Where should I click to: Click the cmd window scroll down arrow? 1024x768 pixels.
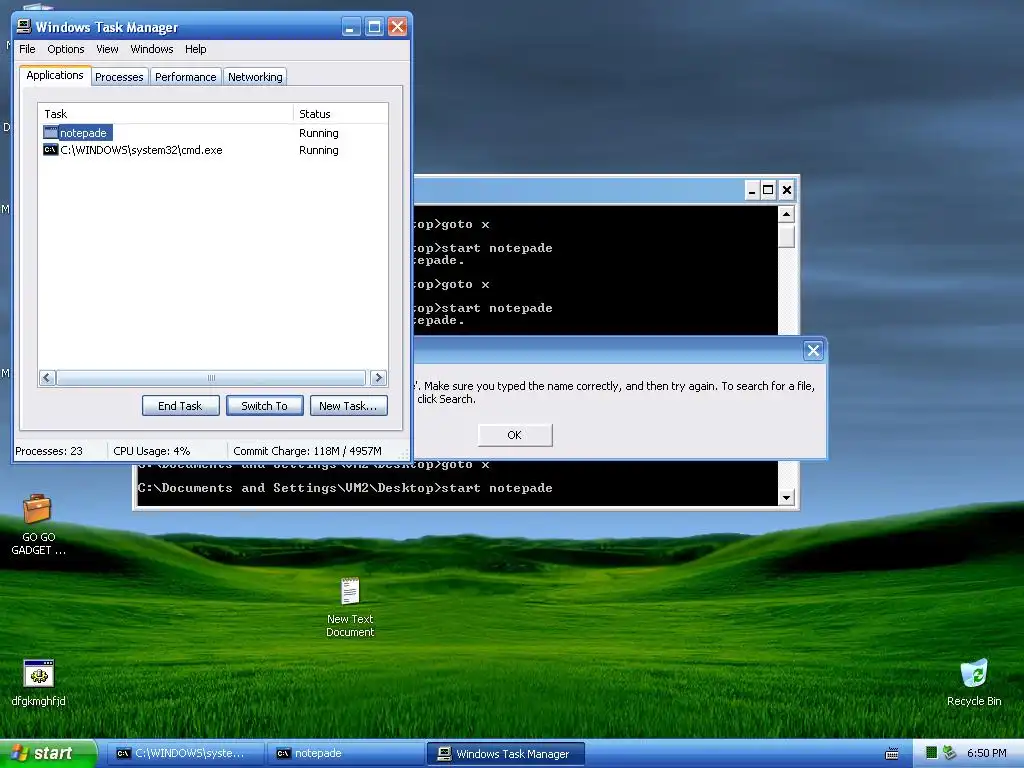click(x=786, y=498)
